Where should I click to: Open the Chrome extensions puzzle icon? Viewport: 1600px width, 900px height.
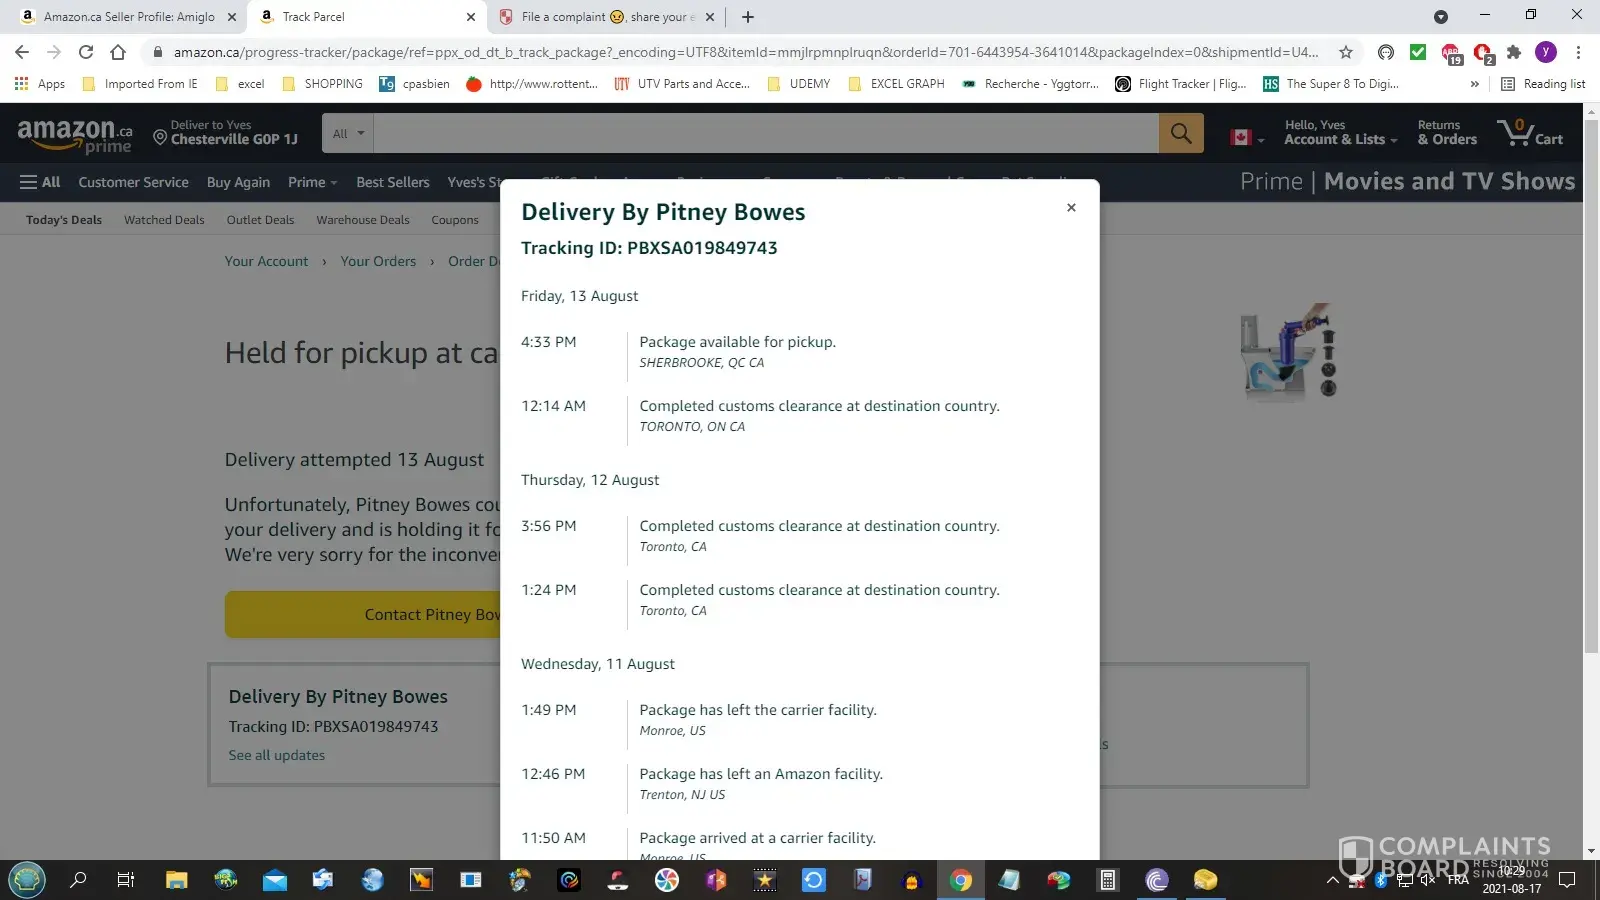pyautogui.click(x=1514, y=52)
